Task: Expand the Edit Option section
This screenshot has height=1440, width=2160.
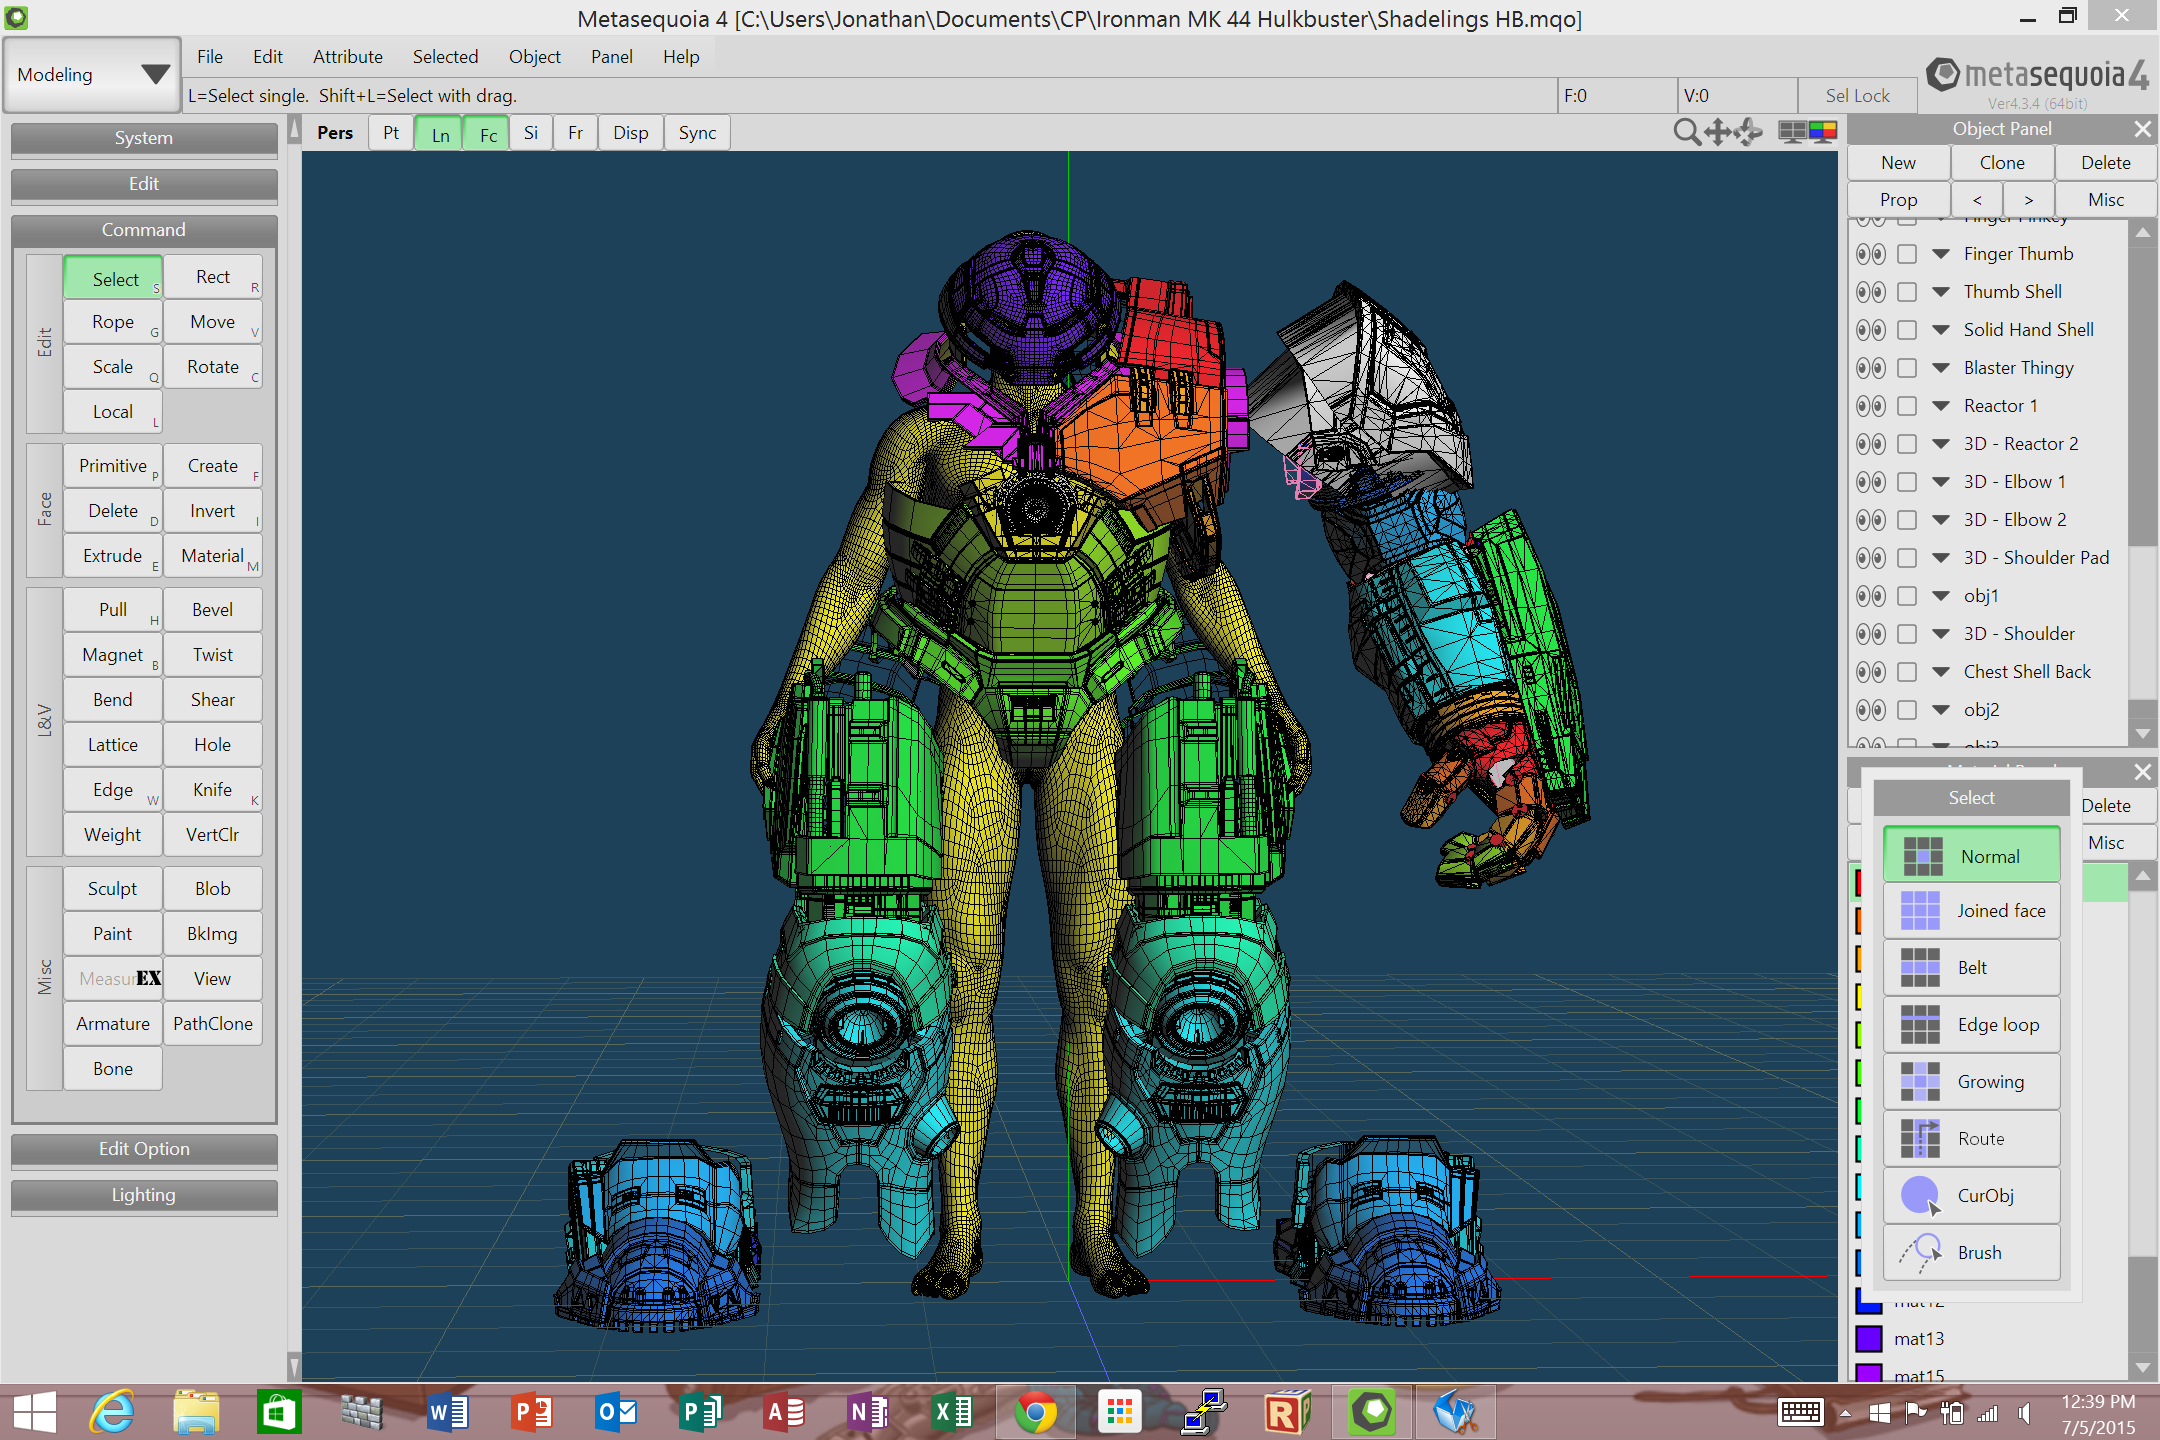Action: point(144,1149)
